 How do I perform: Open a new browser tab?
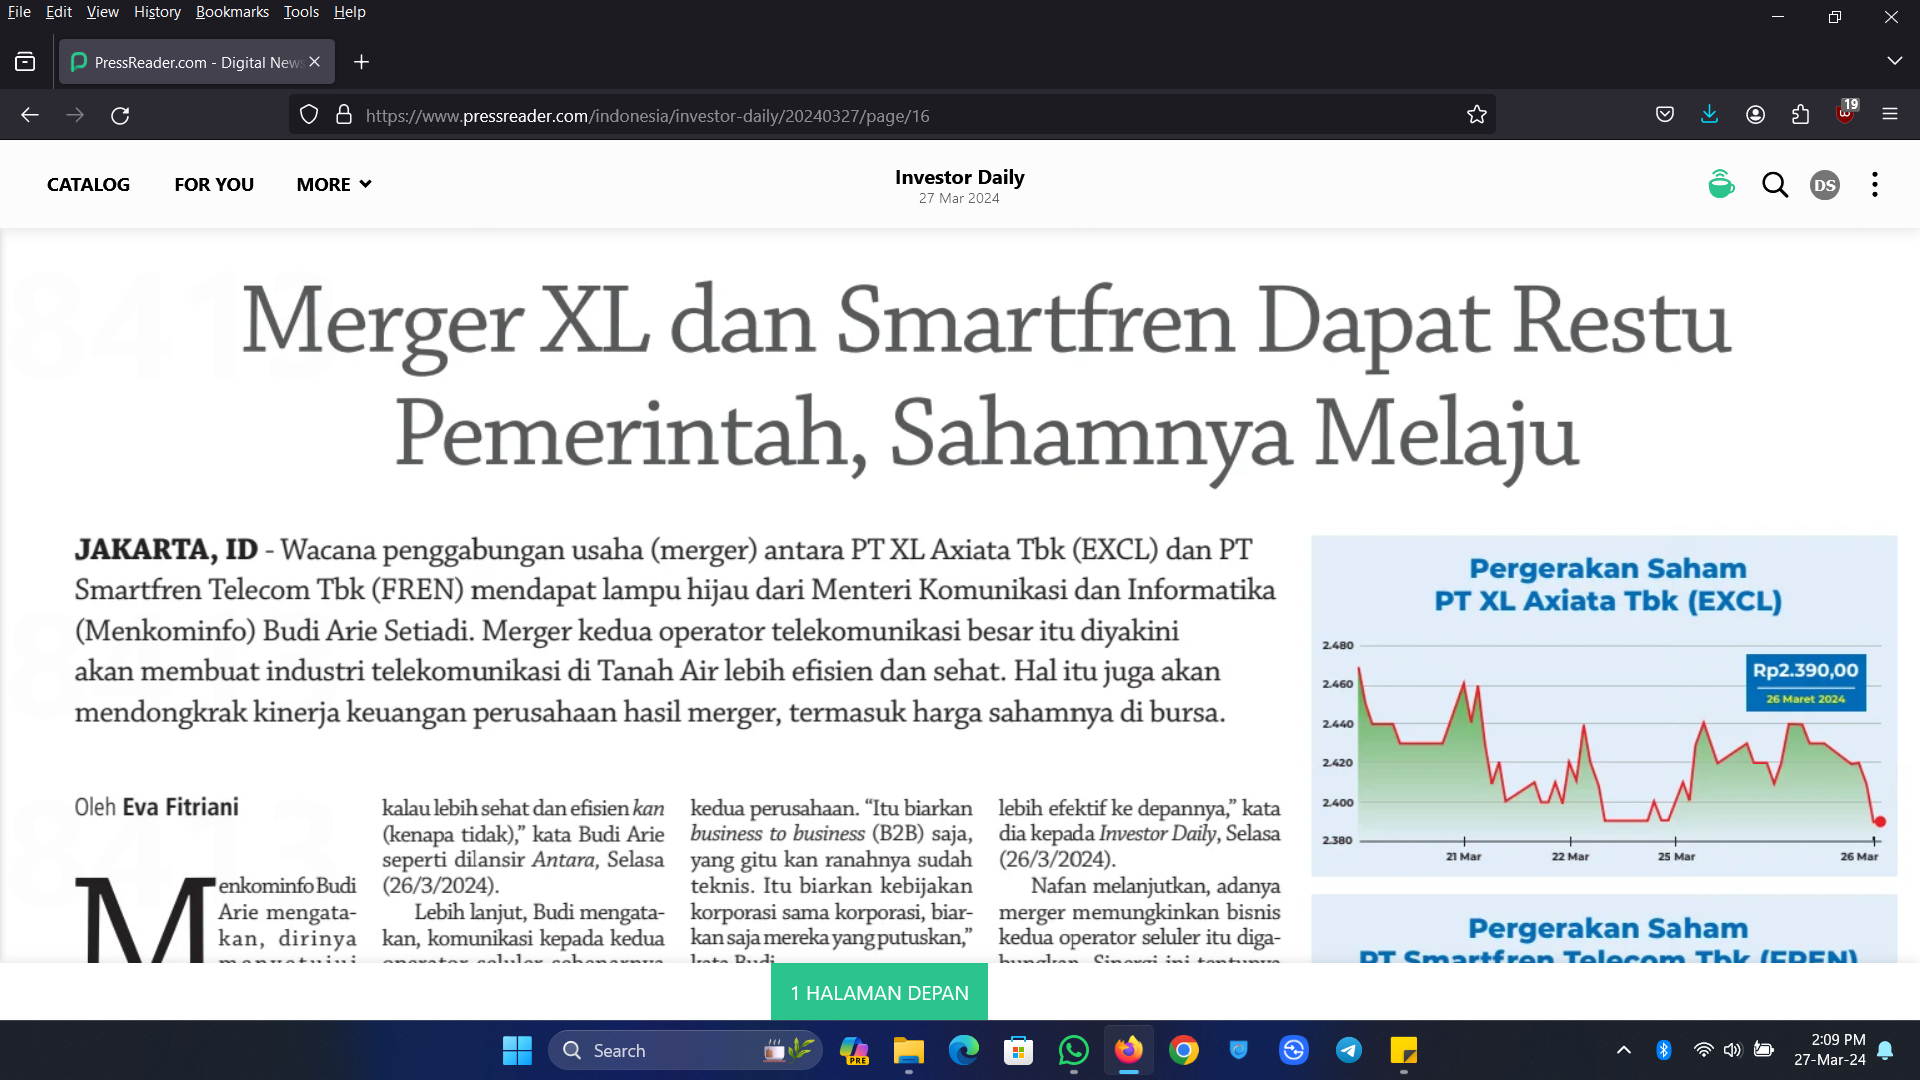362,62
